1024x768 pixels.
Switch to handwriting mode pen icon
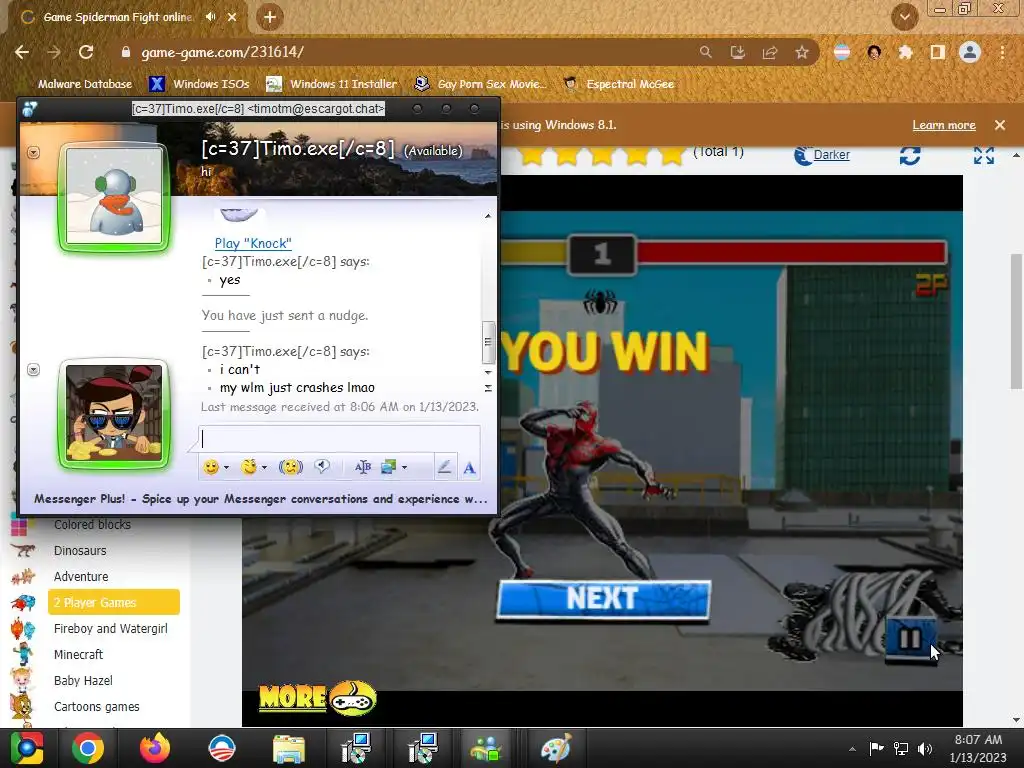click(x=444, y=467)
